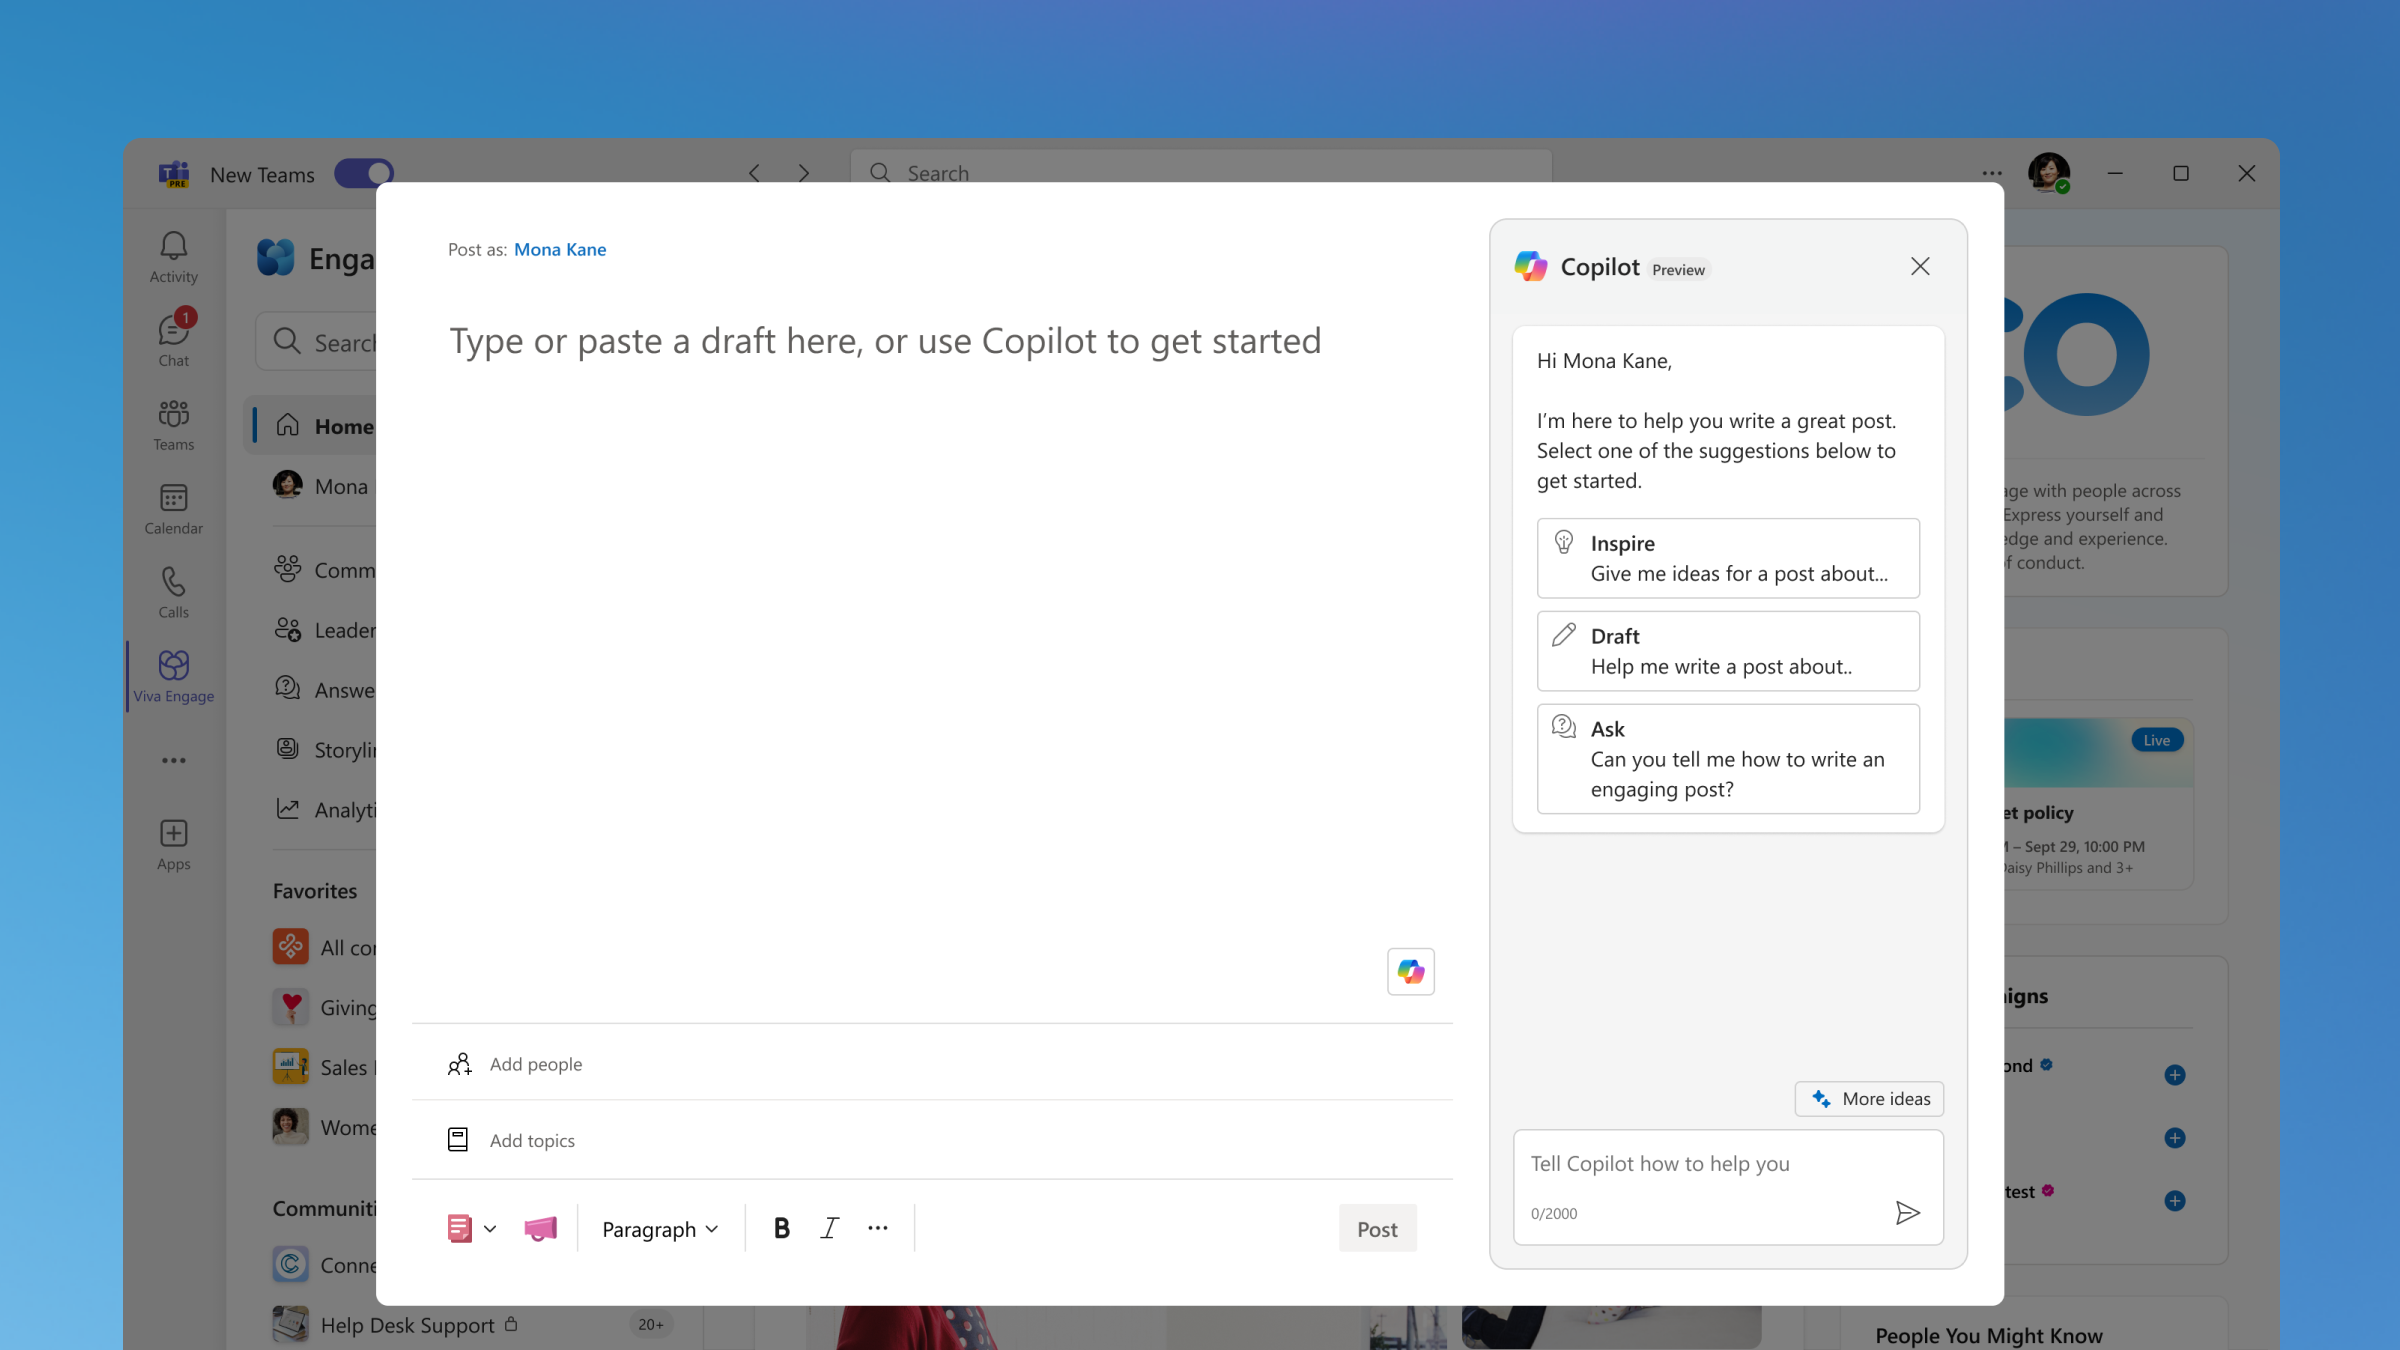Select the Draft suggestion in Copilot
Image resolution: width=2400 pixels, height=1350 pixels.
[x=1724, y=648]
